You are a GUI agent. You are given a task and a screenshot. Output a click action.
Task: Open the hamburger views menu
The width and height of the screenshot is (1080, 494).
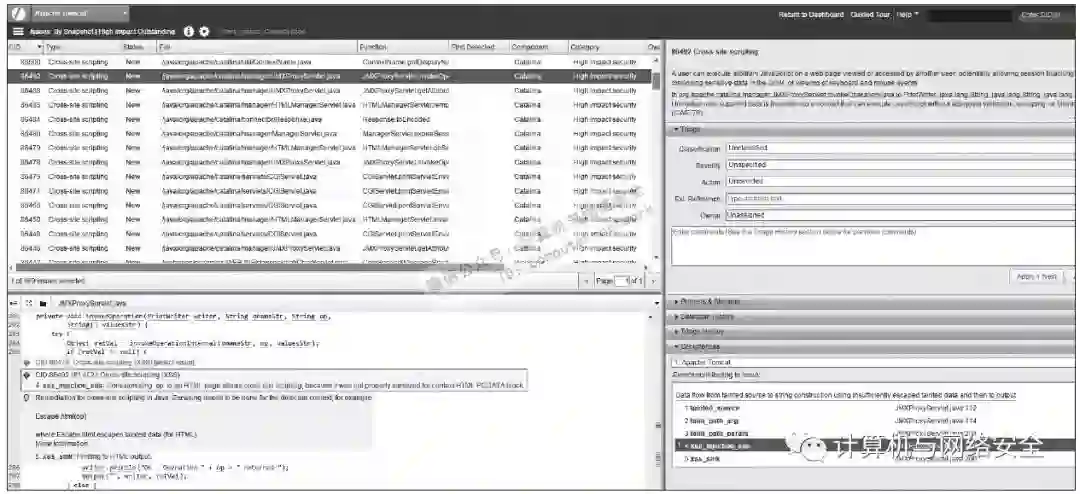(18, 32)
